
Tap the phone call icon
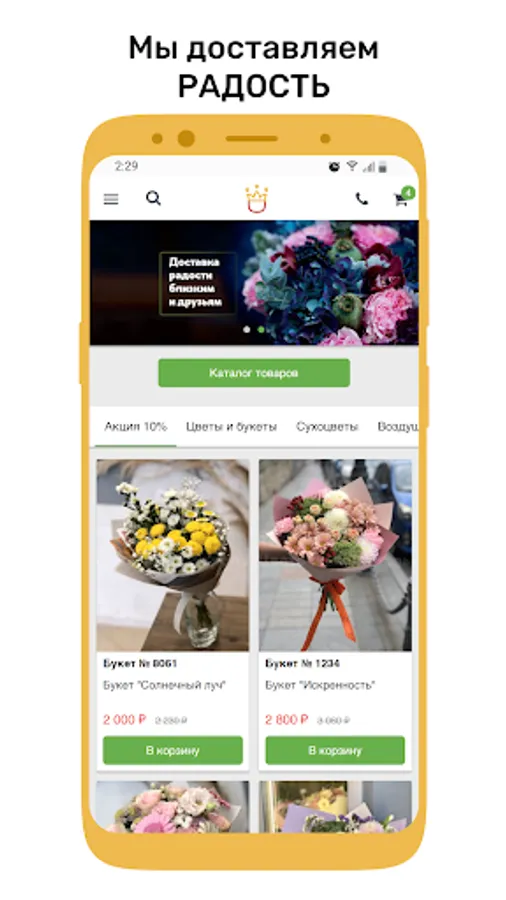point(361,199)
